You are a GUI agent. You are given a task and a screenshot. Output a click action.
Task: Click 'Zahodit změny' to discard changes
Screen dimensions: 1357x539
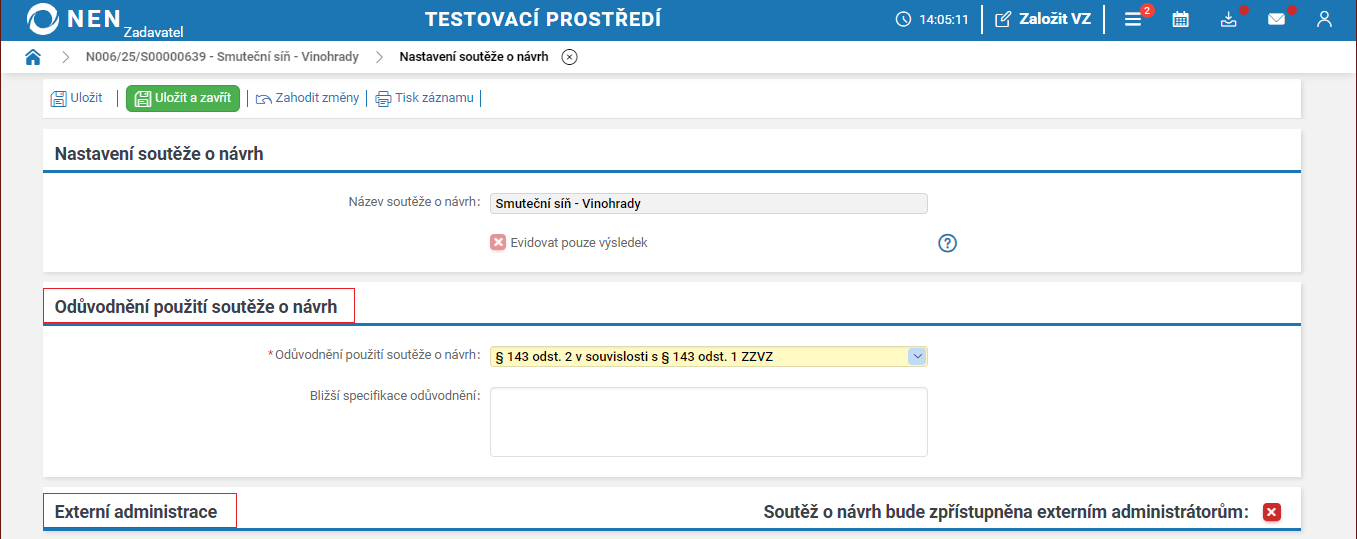[308, 98]
